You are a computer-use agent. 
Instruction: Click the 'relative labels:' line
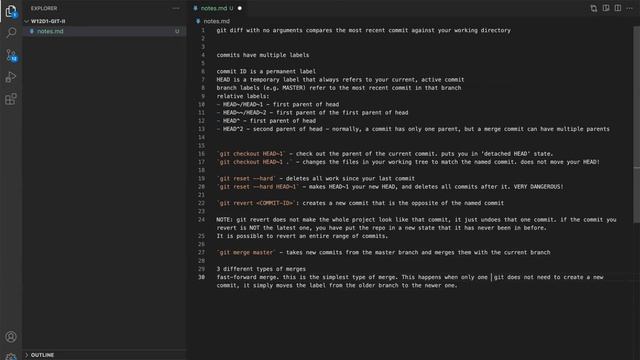tap(243, 96)
